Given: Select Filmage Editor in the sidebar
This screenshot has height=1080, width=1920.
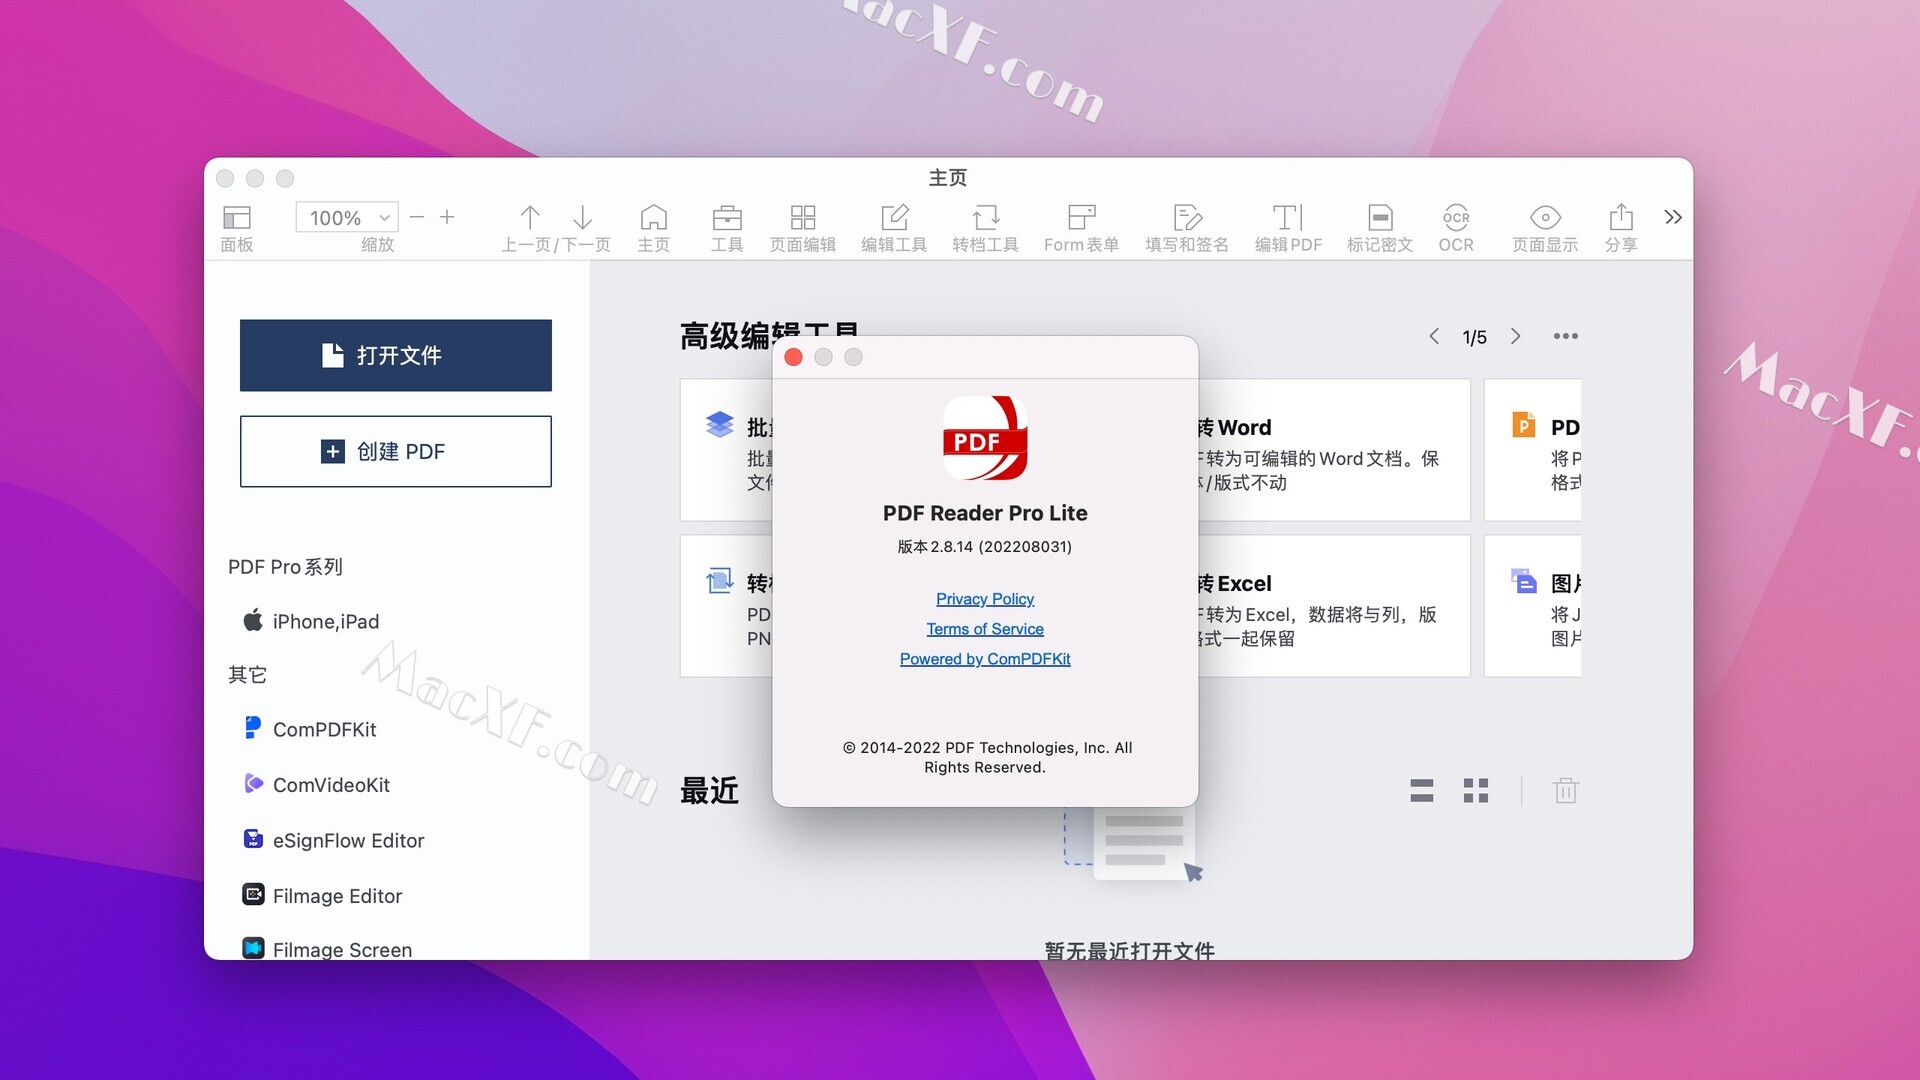Looking at the screenshot, I should 337,895.
